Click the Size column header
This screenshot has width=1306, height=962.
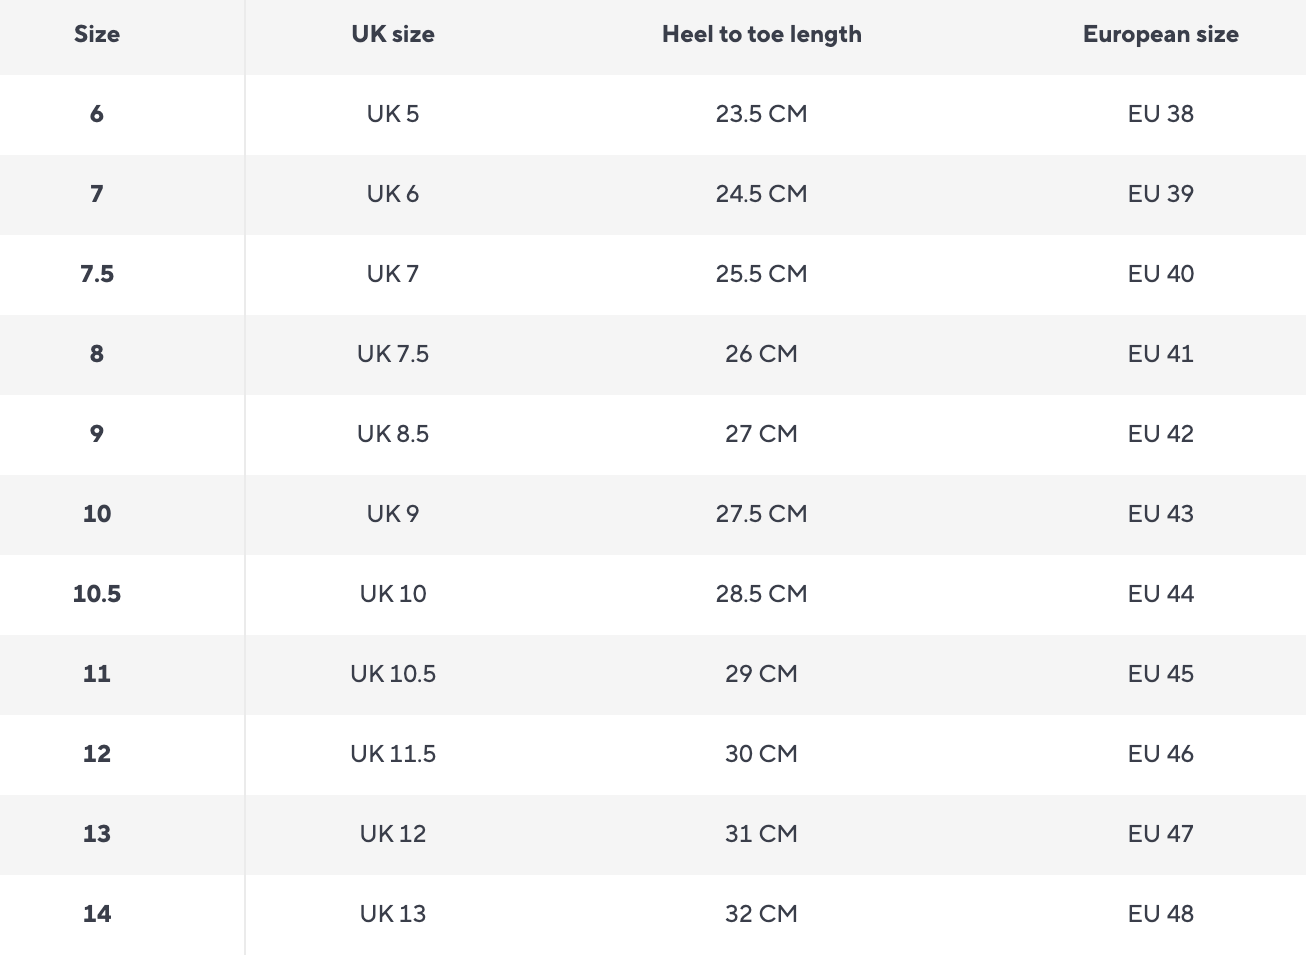(x=97, y=34)
